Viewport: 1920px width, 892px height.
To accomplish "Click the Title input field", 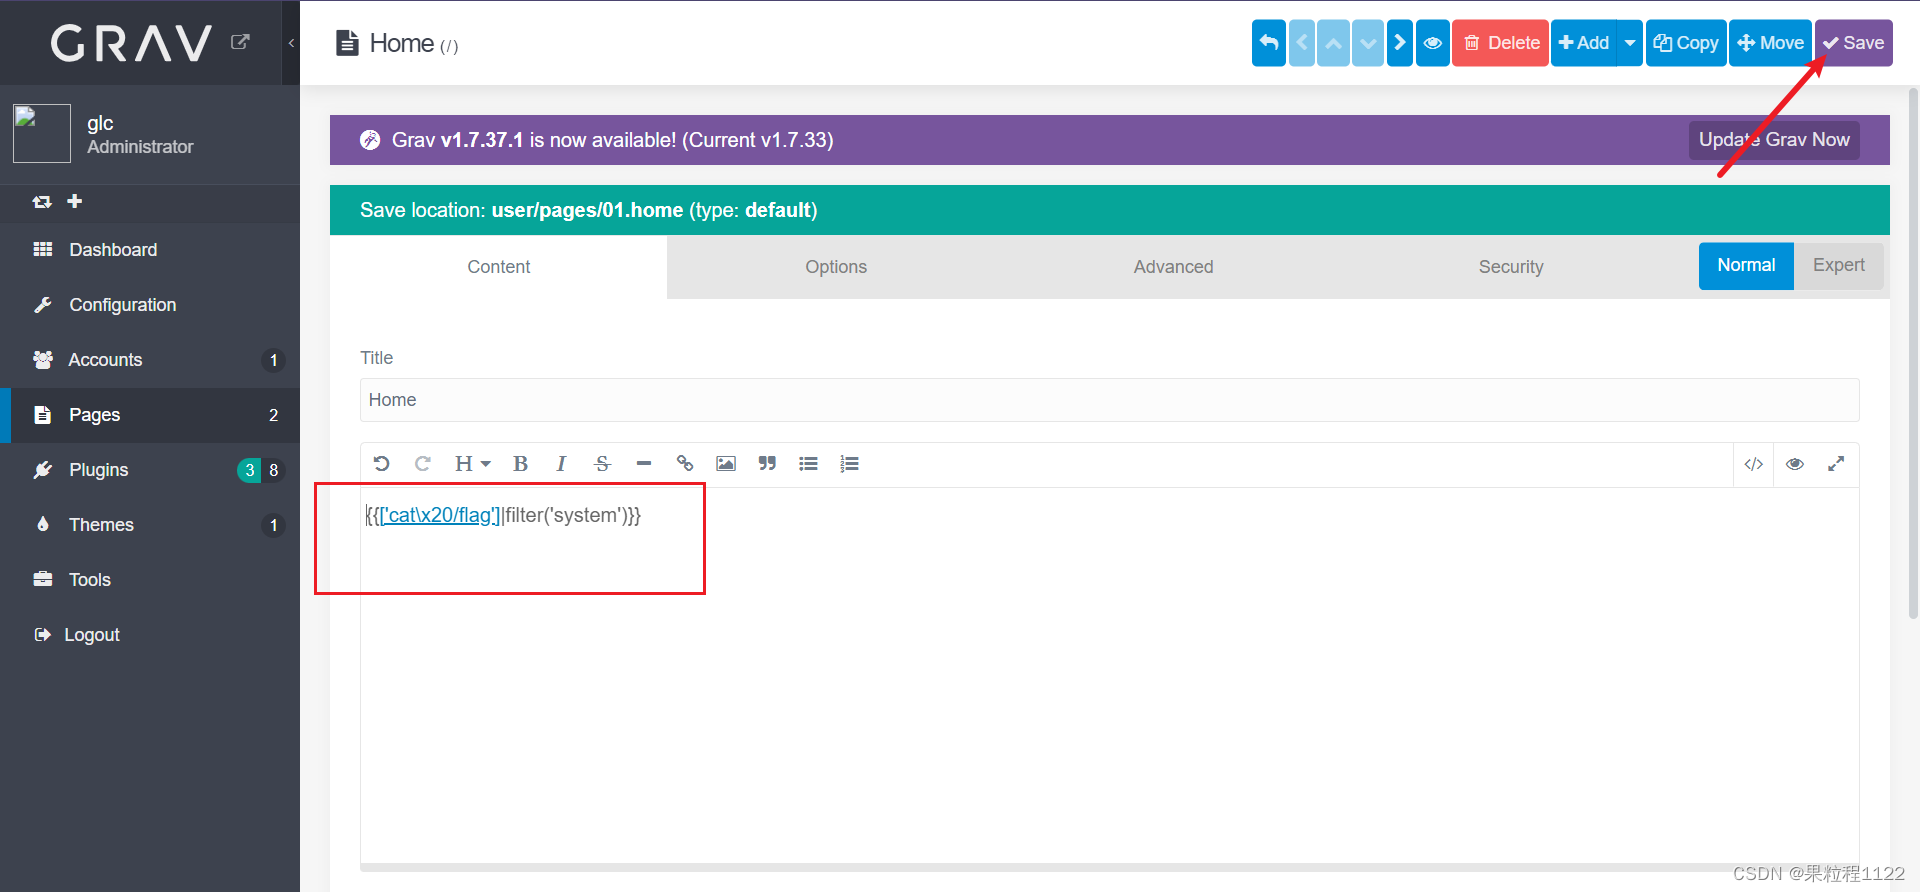I will [1109, 400].
